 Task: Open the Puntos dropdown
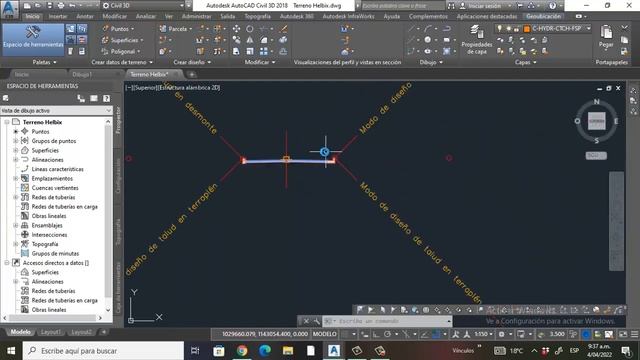tap(118, 29)
